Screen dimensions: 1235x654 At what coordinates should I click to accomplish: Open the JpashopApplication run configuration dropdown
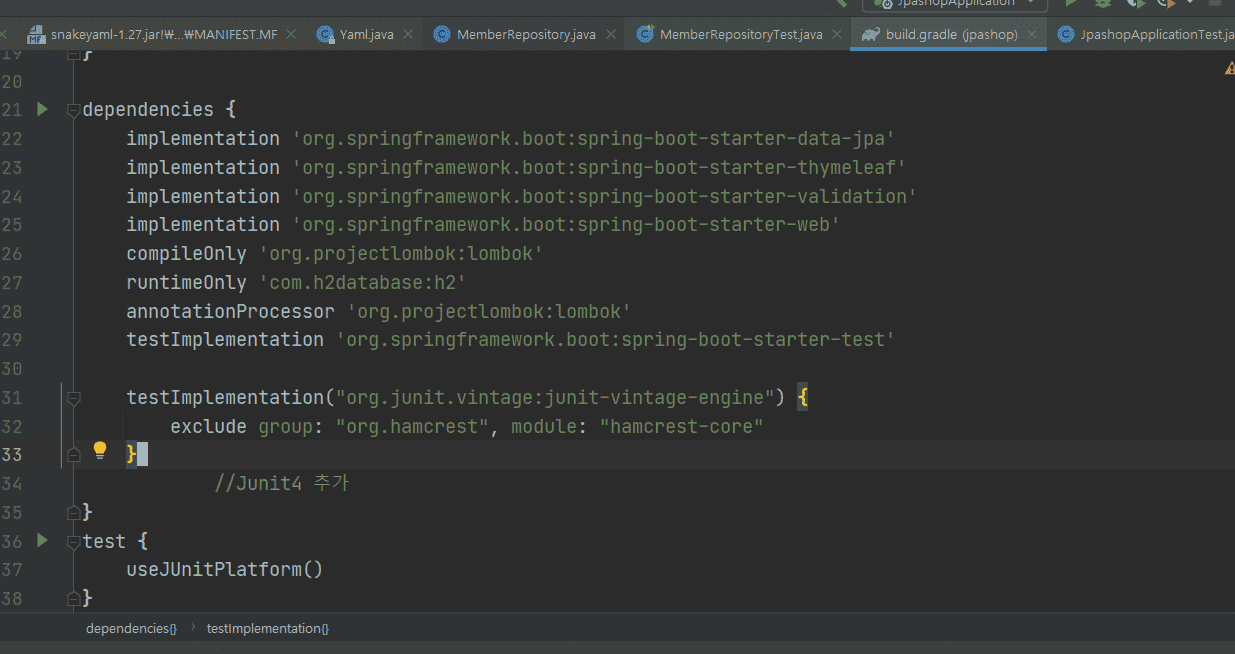point(955,4)
